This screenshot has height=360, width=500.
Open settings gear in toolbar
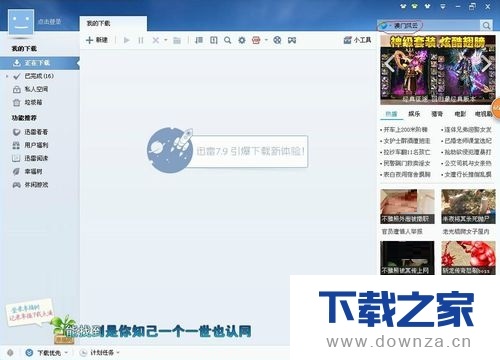pos(242,40)
